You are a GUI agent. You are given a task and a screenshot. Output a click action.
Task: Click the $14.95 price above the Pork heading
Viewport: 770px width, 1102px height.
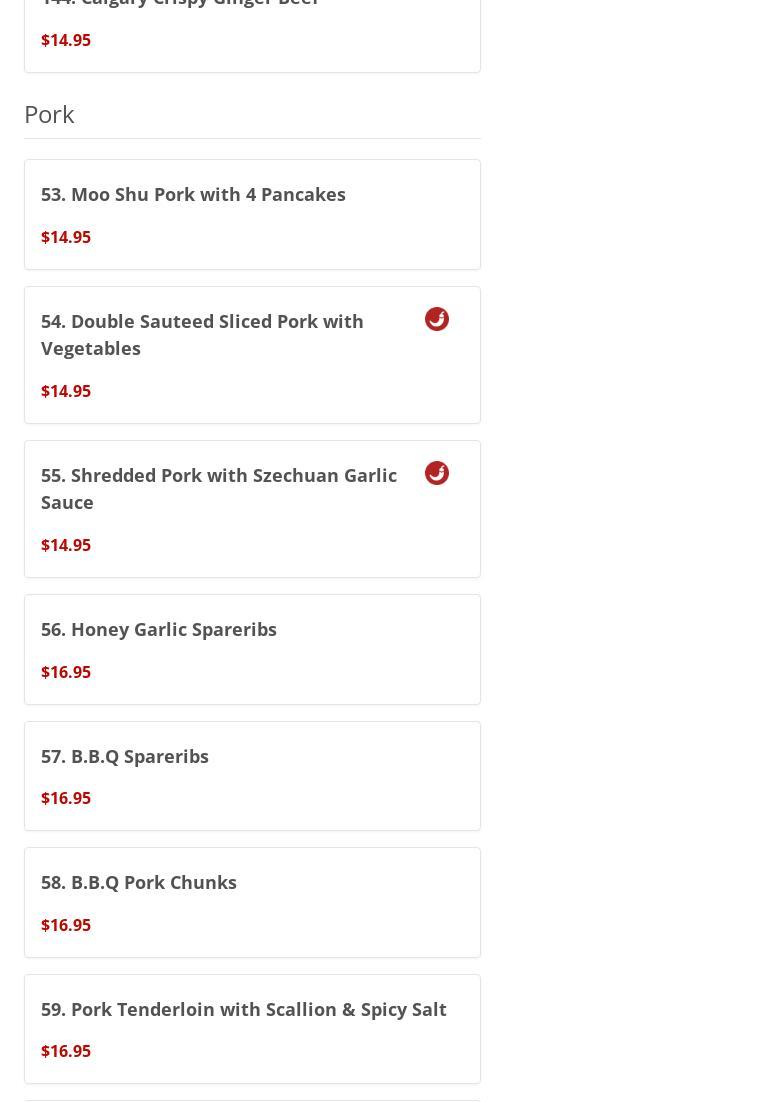[x=66, y=40]
